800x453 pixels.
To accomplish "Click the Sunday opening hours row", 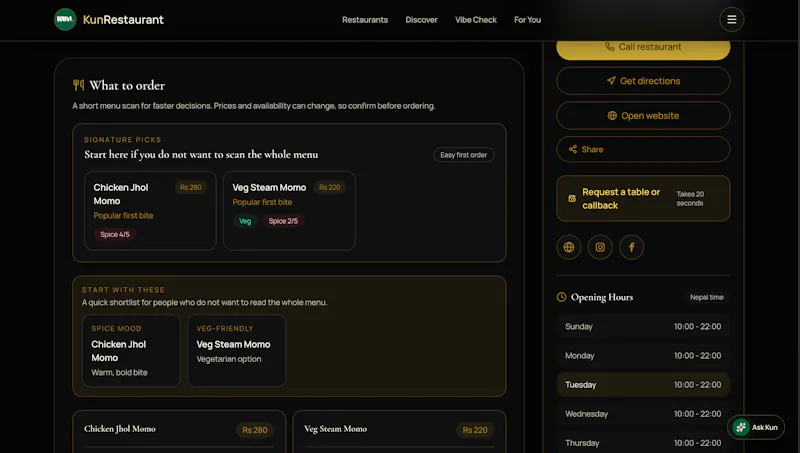I will click(x=643, y=326).
